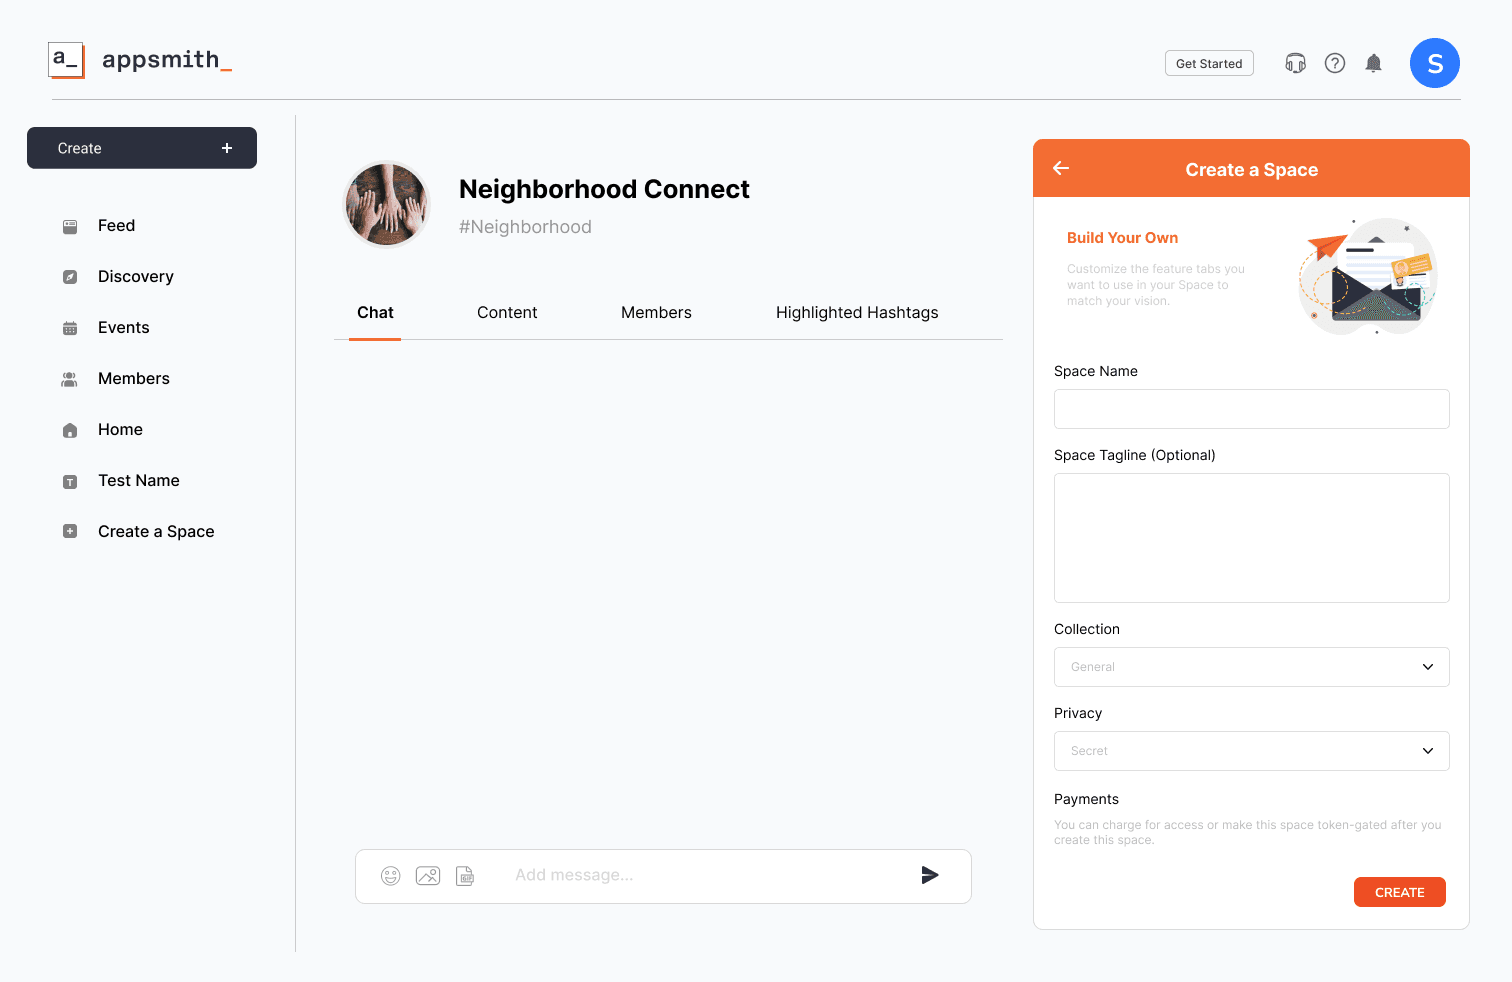Open the Highlighted Hashtags tab
The height and width of the screenshot is (982, 1512).
click(x=856, y=312)
